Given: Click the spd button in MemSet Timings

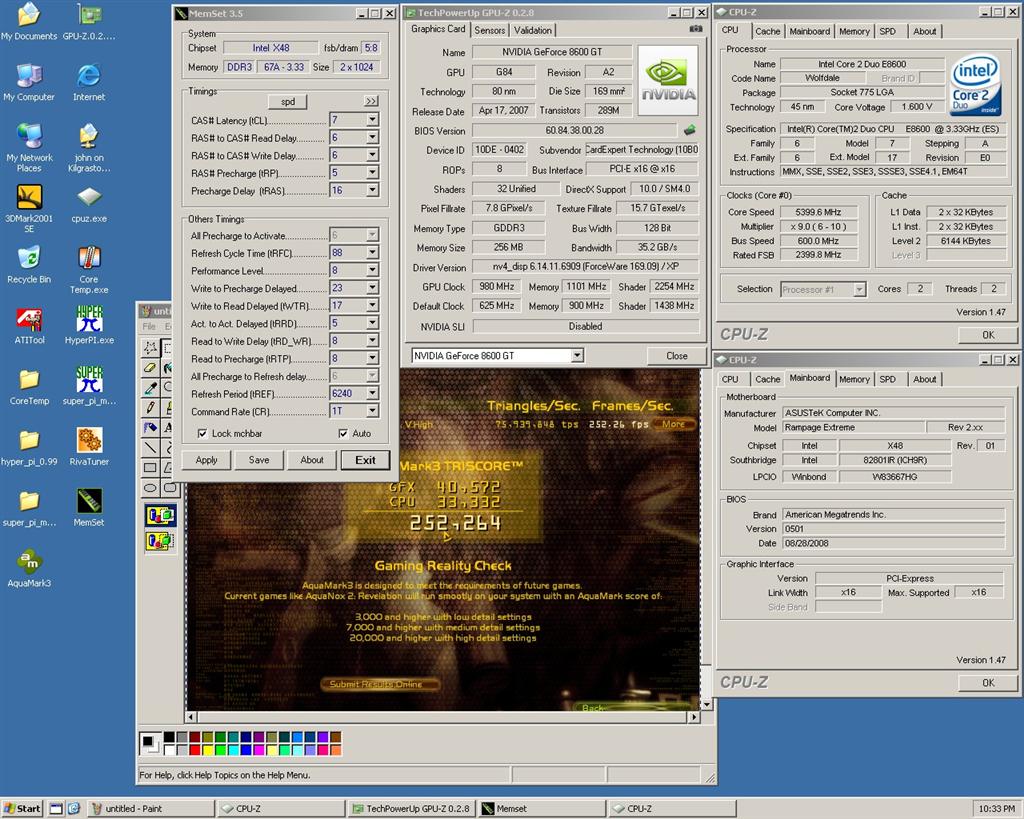Looking at the screenshot, I should point(288,101).
